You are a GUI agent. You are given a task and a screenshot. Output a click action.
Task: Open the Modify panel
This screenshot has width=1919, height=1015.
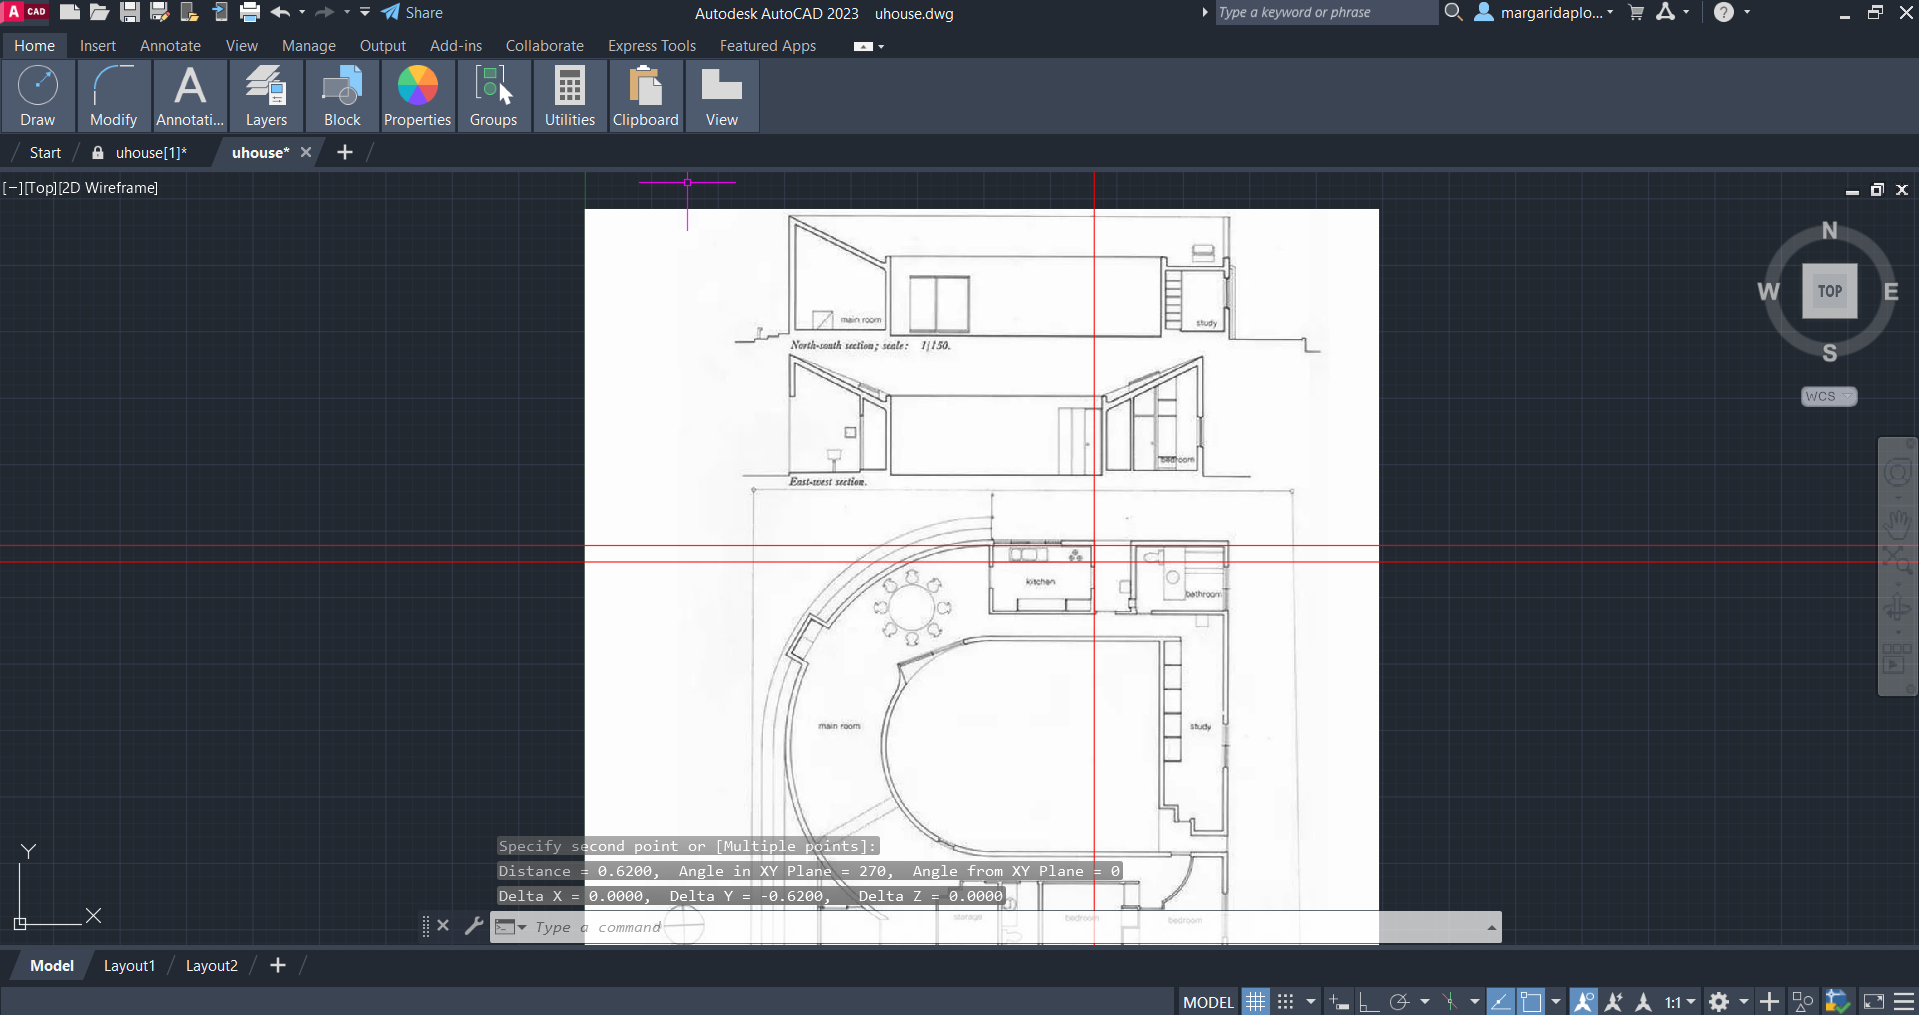point(113,96)
